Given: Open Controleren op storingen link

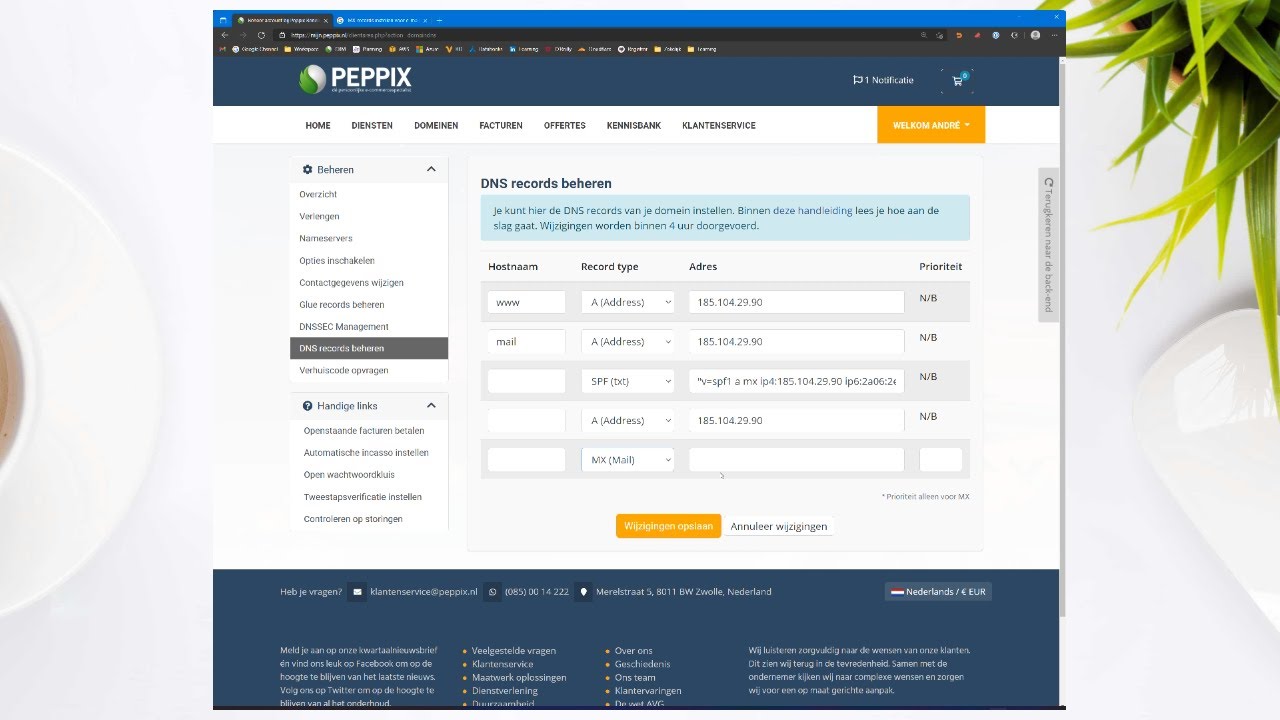Looking at the screenshot, I should pyautogui.click(x=353, y=519).
